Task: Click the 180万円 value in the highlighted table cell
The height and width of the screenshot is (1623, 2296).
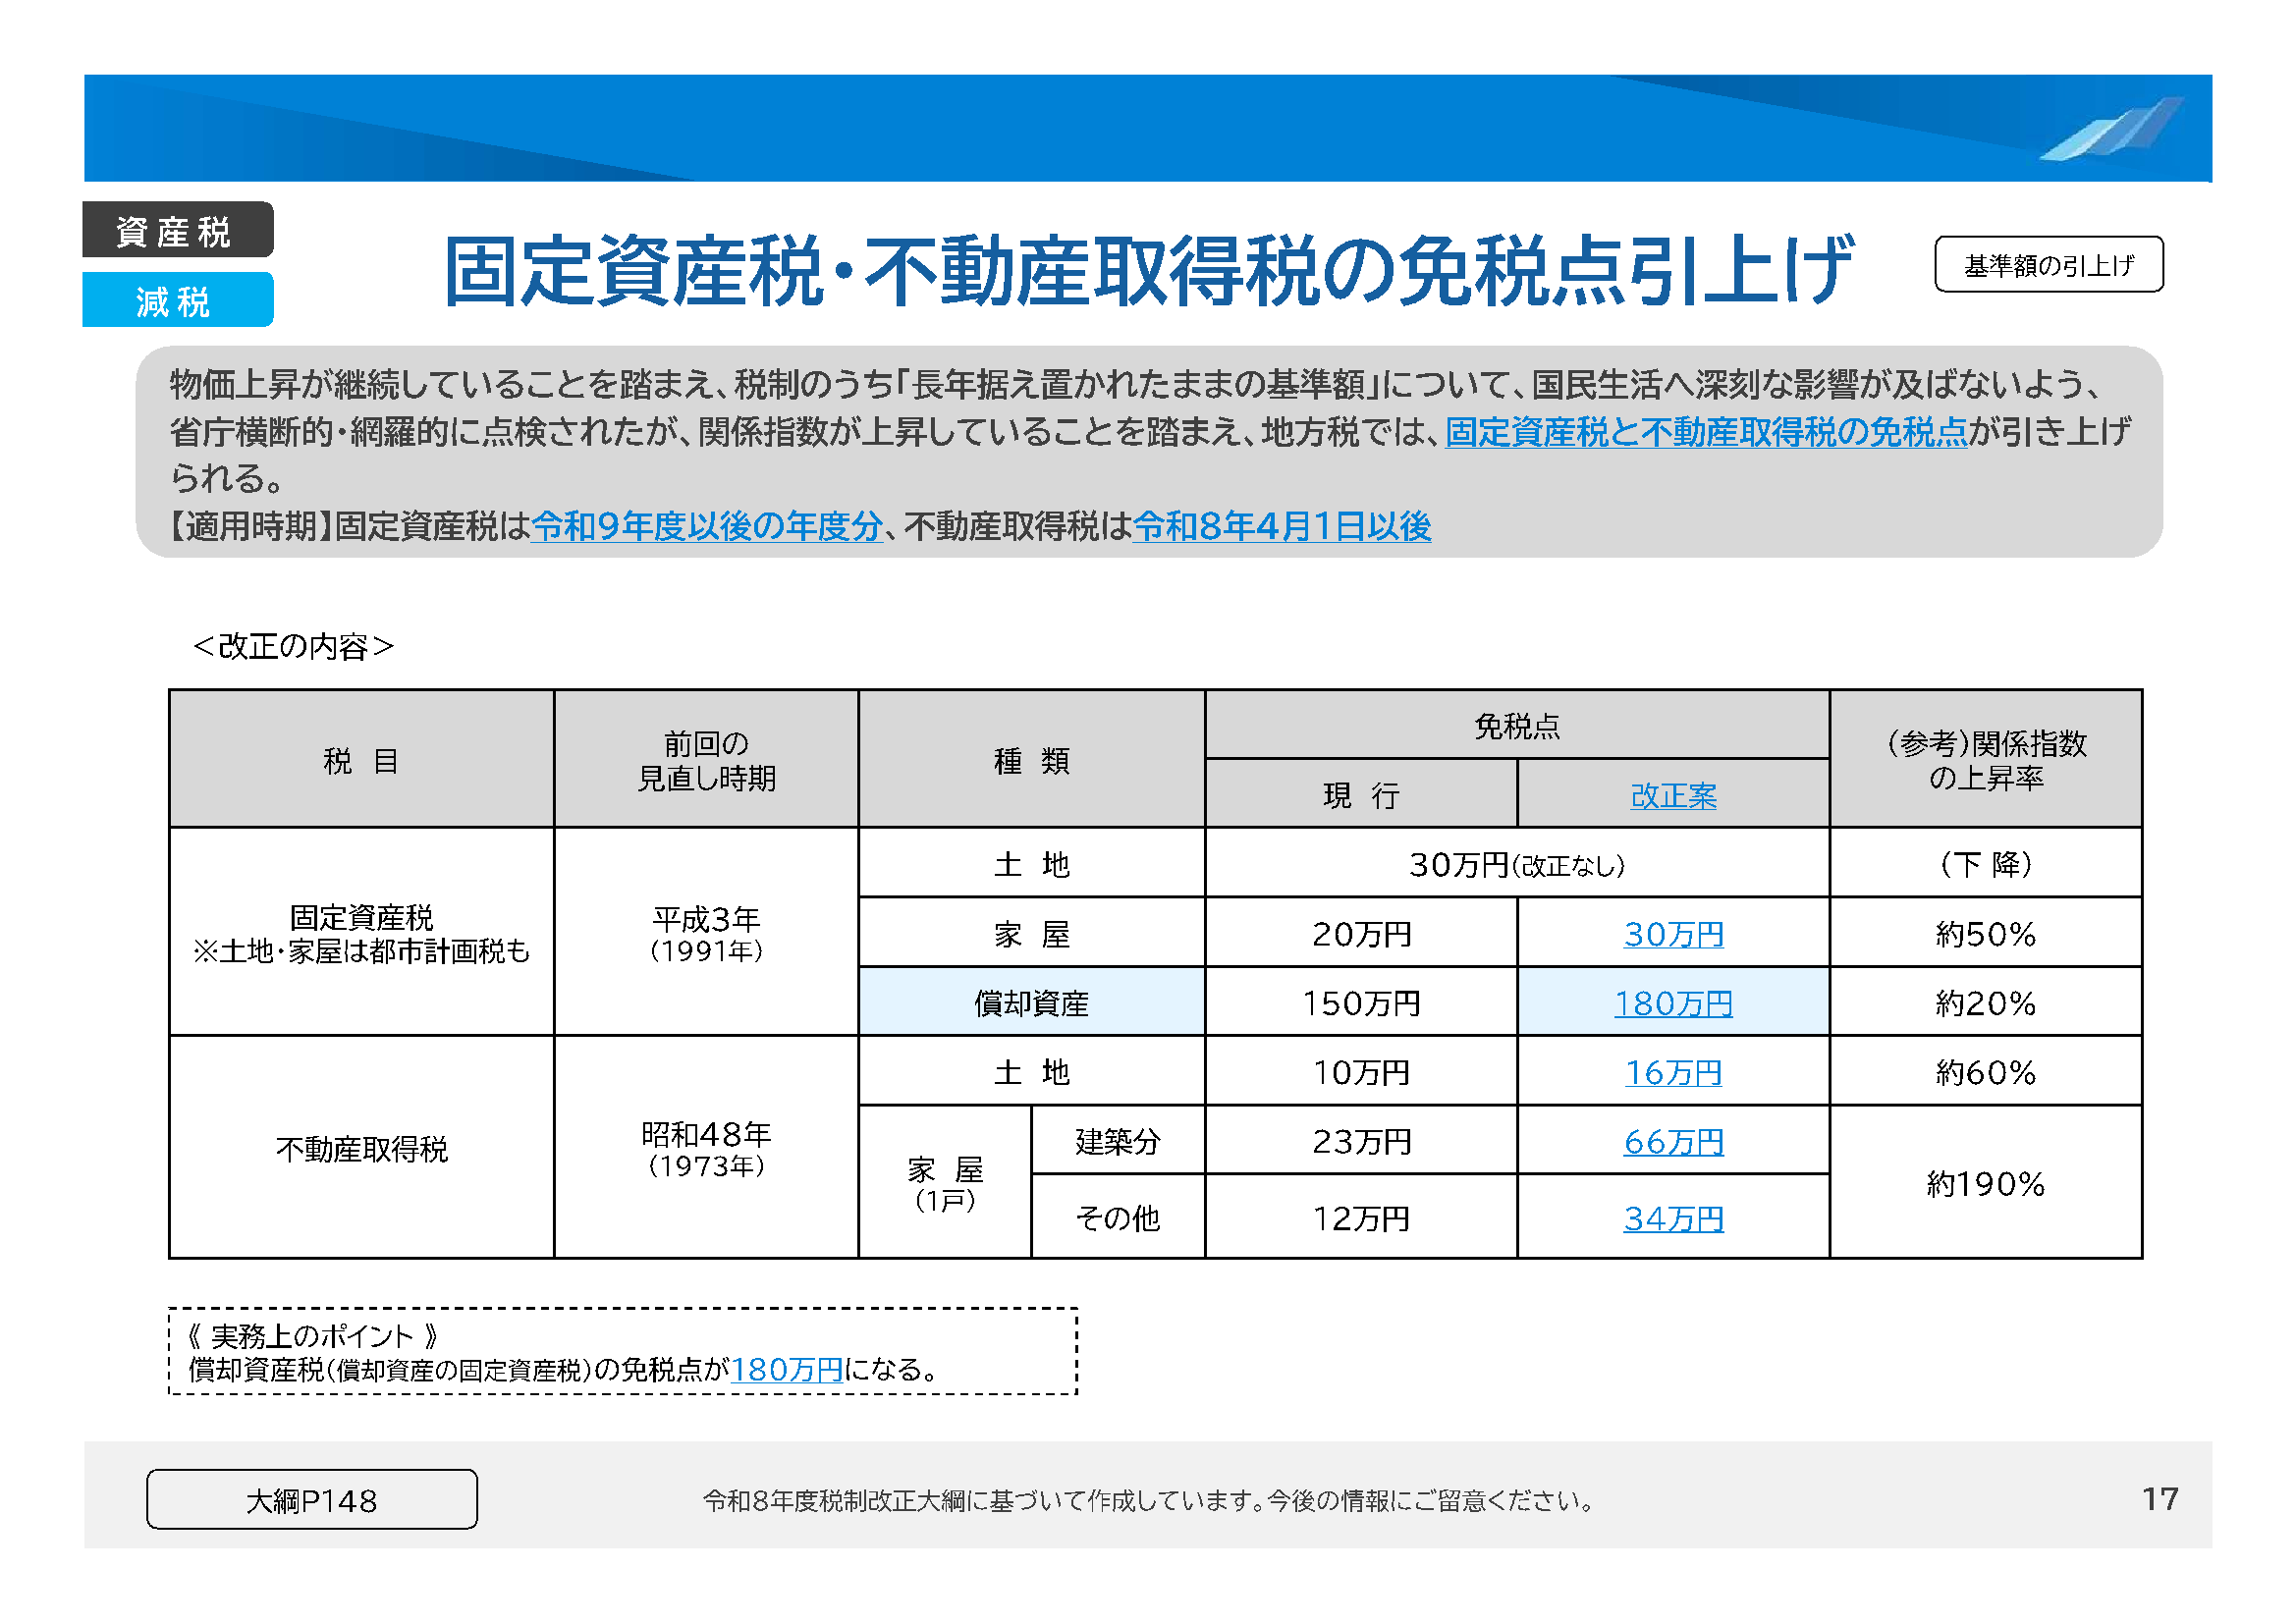Action: click(x=1672, y=1003)
